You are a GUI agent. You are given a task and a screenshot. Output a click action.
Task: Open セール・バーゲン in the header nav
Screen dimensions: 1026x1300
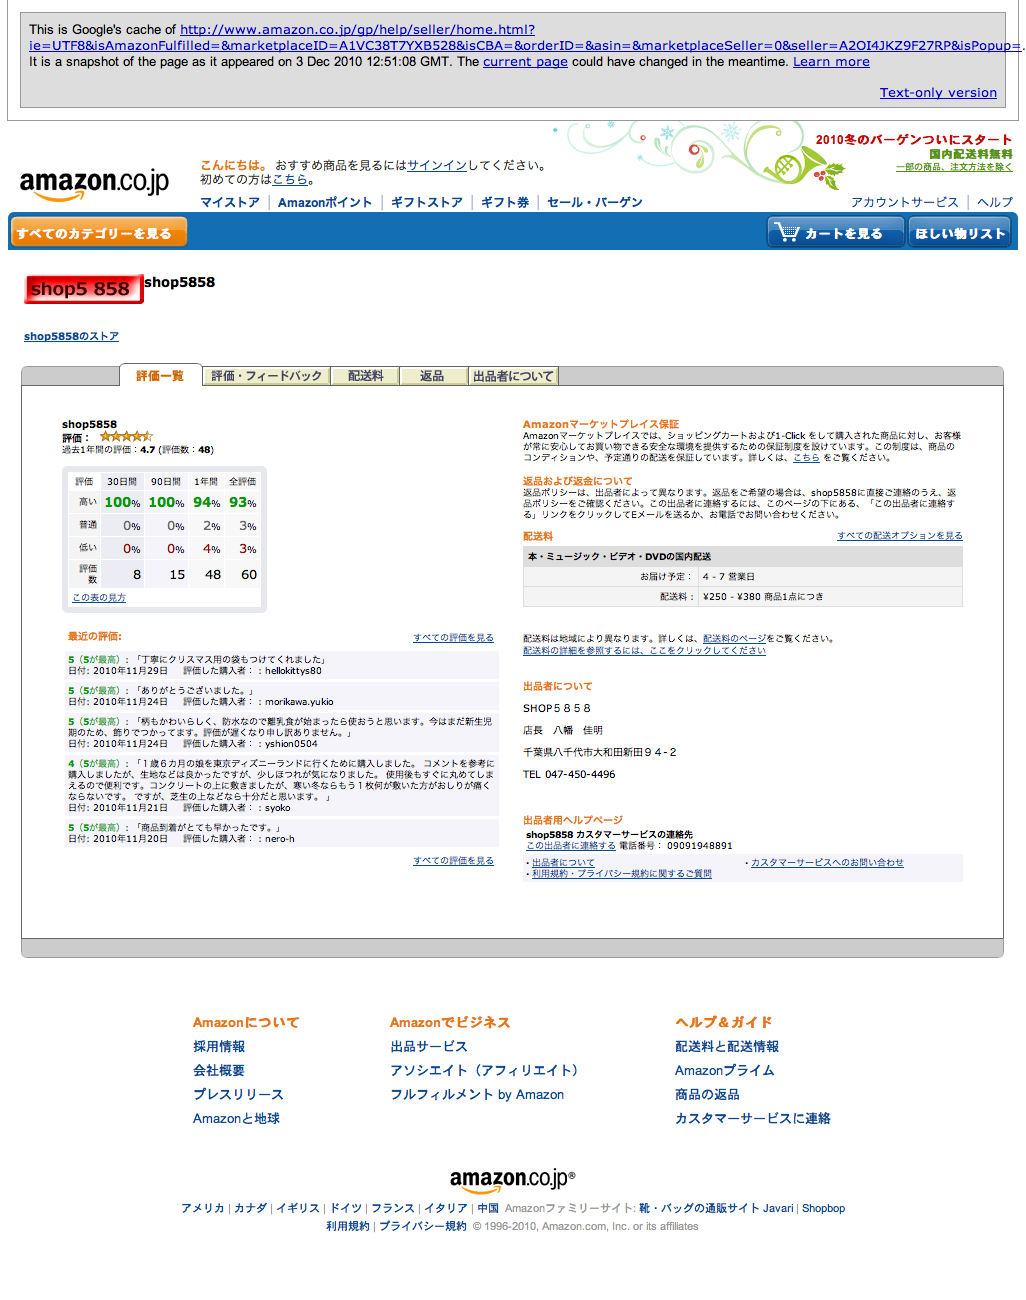coord(595,202)
